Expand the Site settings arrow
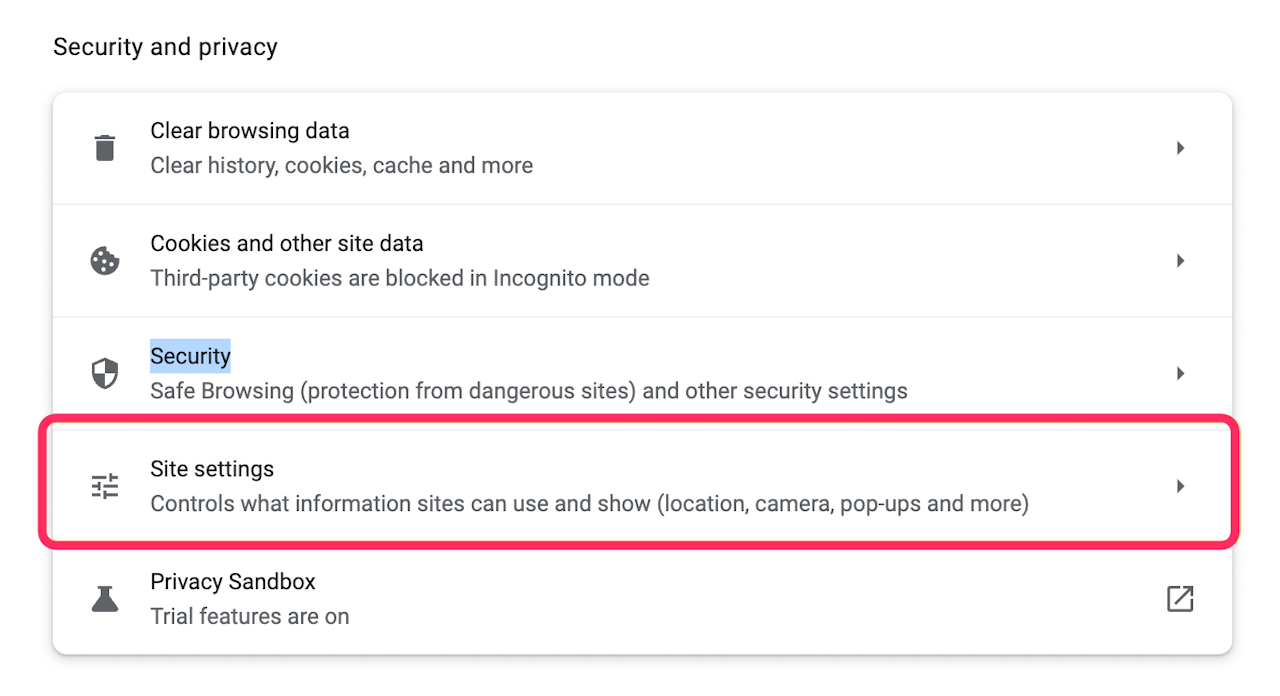The width and height of the screenshot is (1280, 696). (x=1180, y=486)
